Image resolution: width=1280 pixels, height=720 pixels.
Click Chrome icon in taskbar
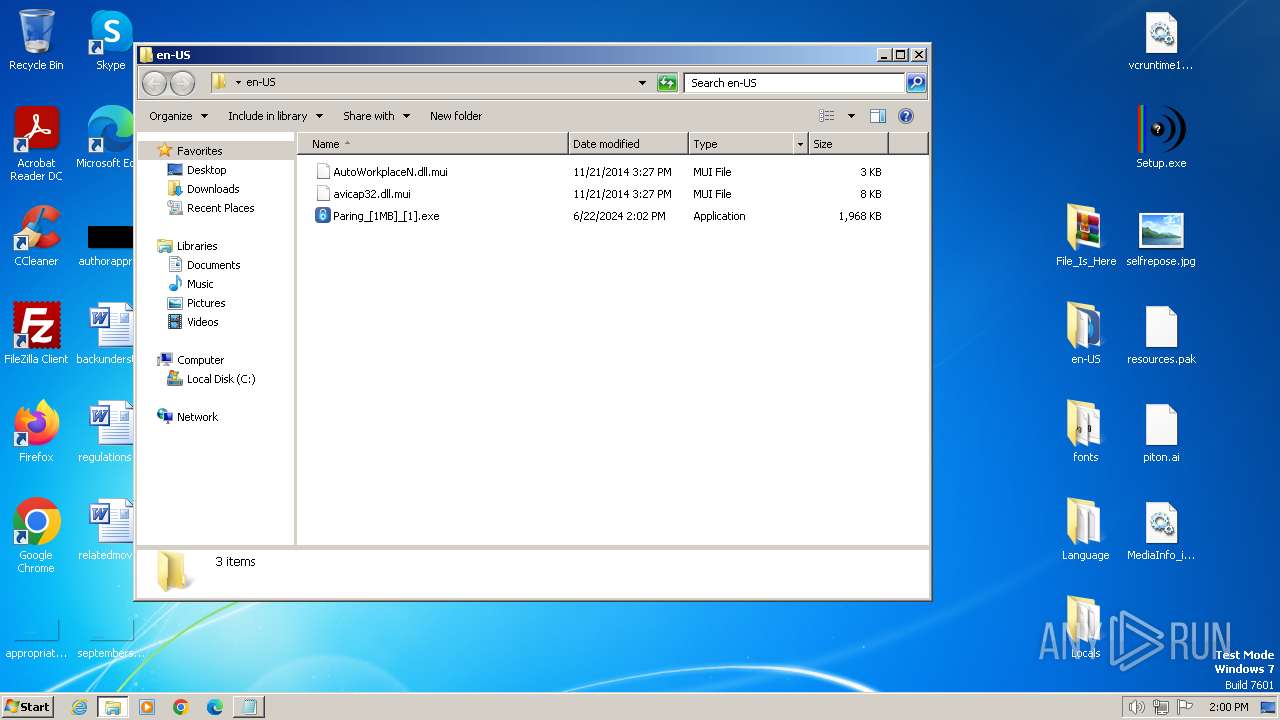pos(181,707)
